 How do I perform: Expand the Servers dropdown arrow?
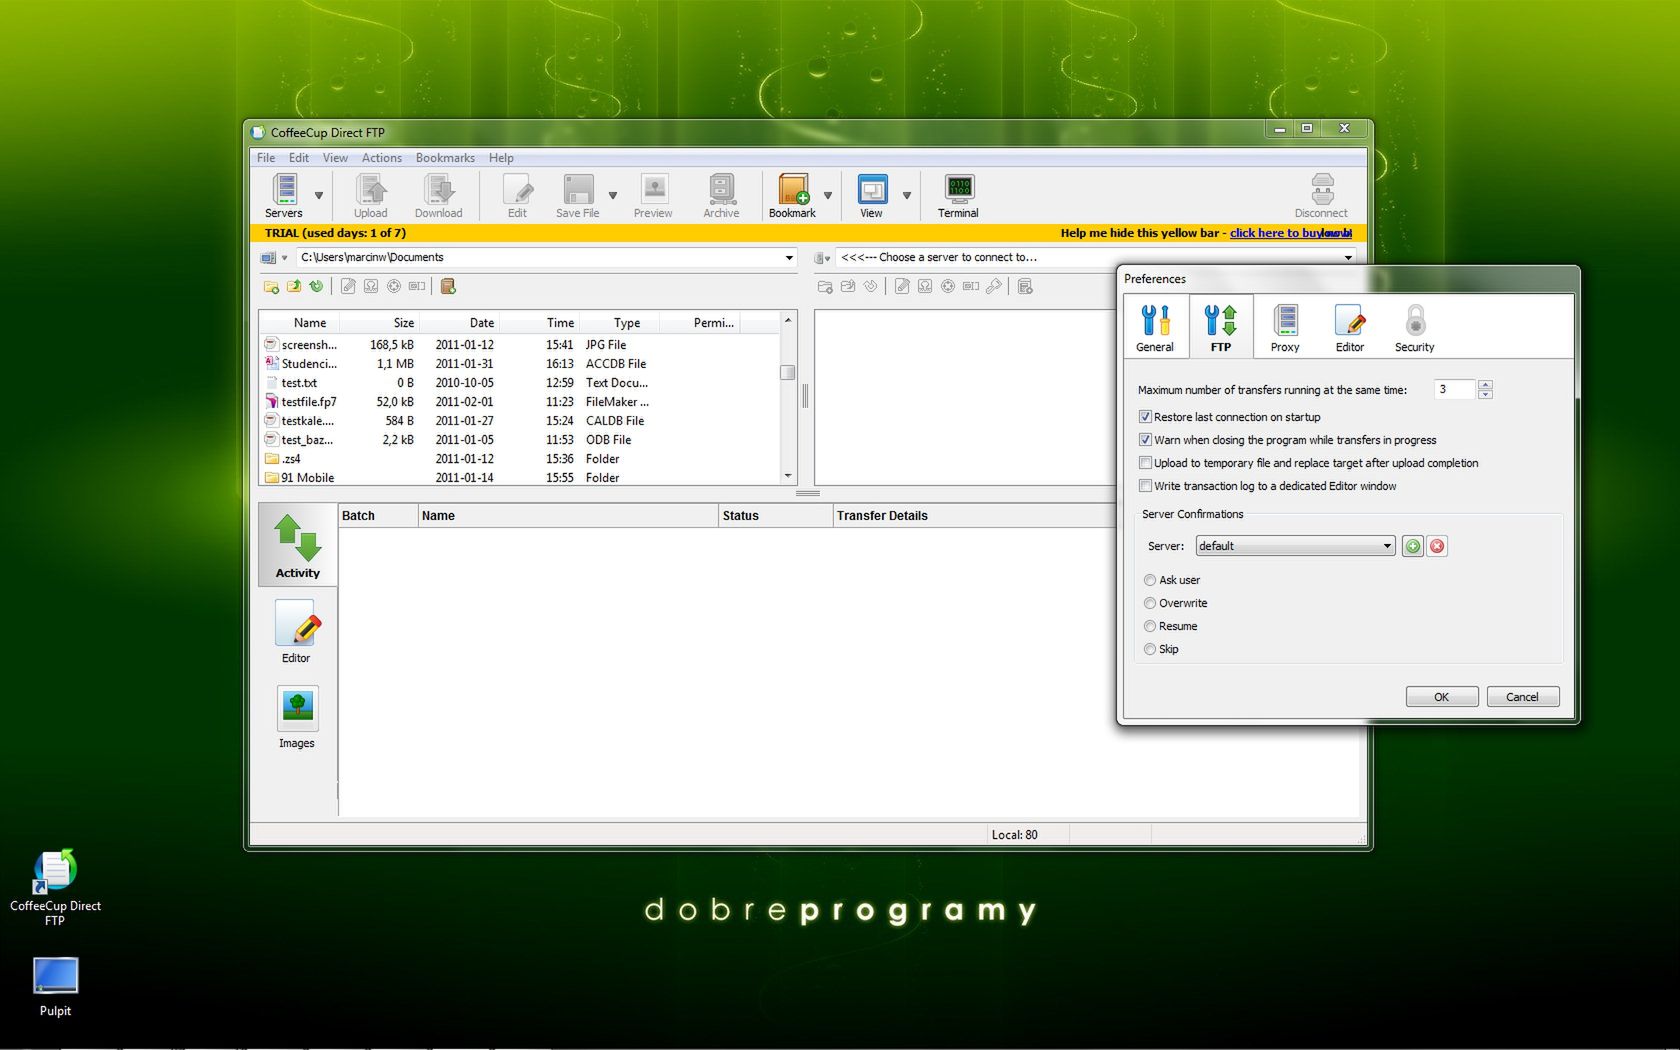click(319, 196)
